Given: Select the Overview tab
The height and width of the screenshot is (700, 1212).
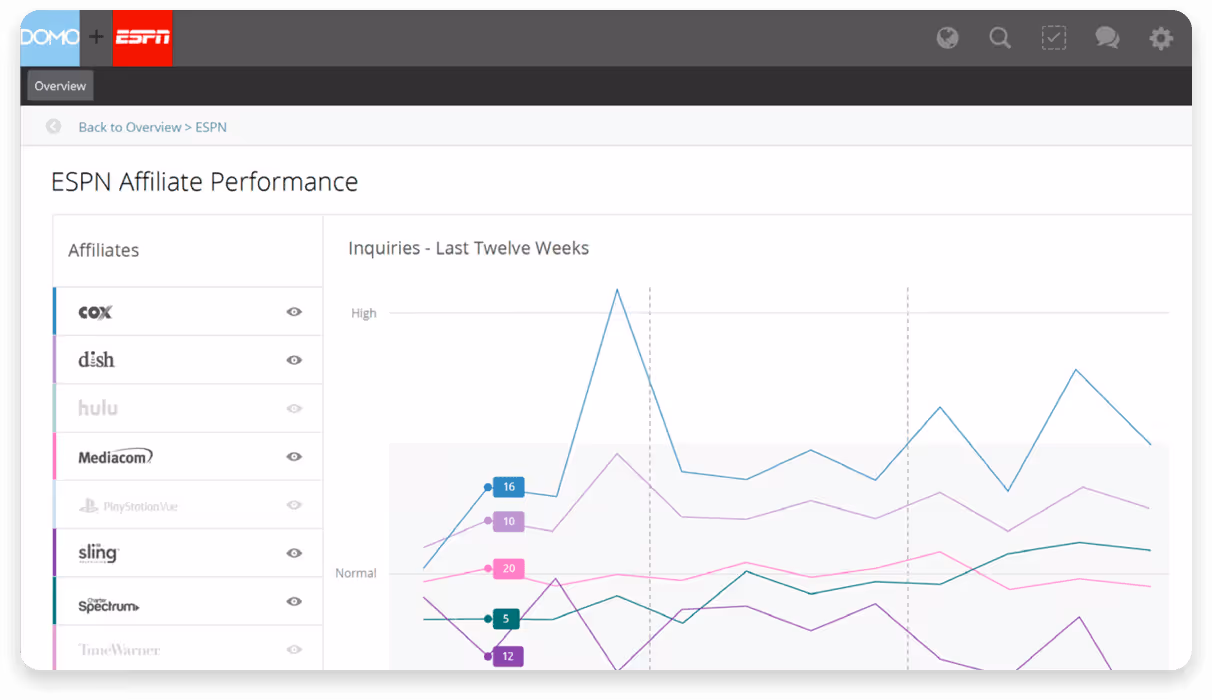Looking at the screenshot, I should 60,86.
